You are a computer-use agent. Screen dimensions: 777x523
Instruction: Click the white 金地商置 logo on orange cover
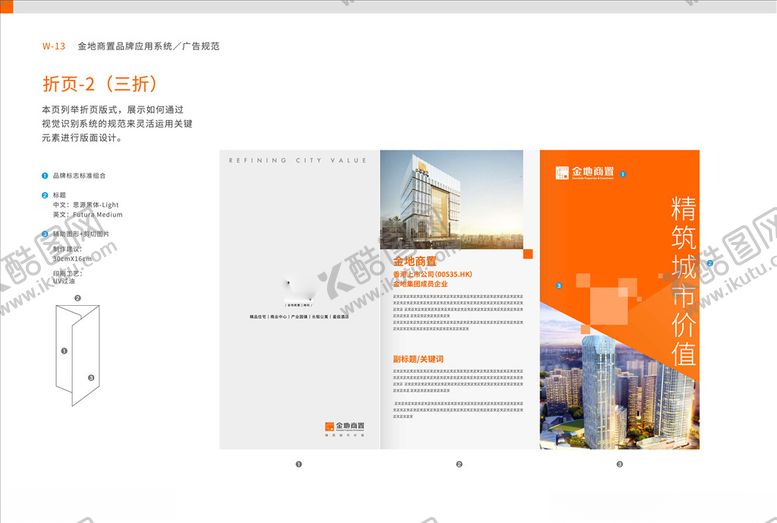(x=584, y=173)
